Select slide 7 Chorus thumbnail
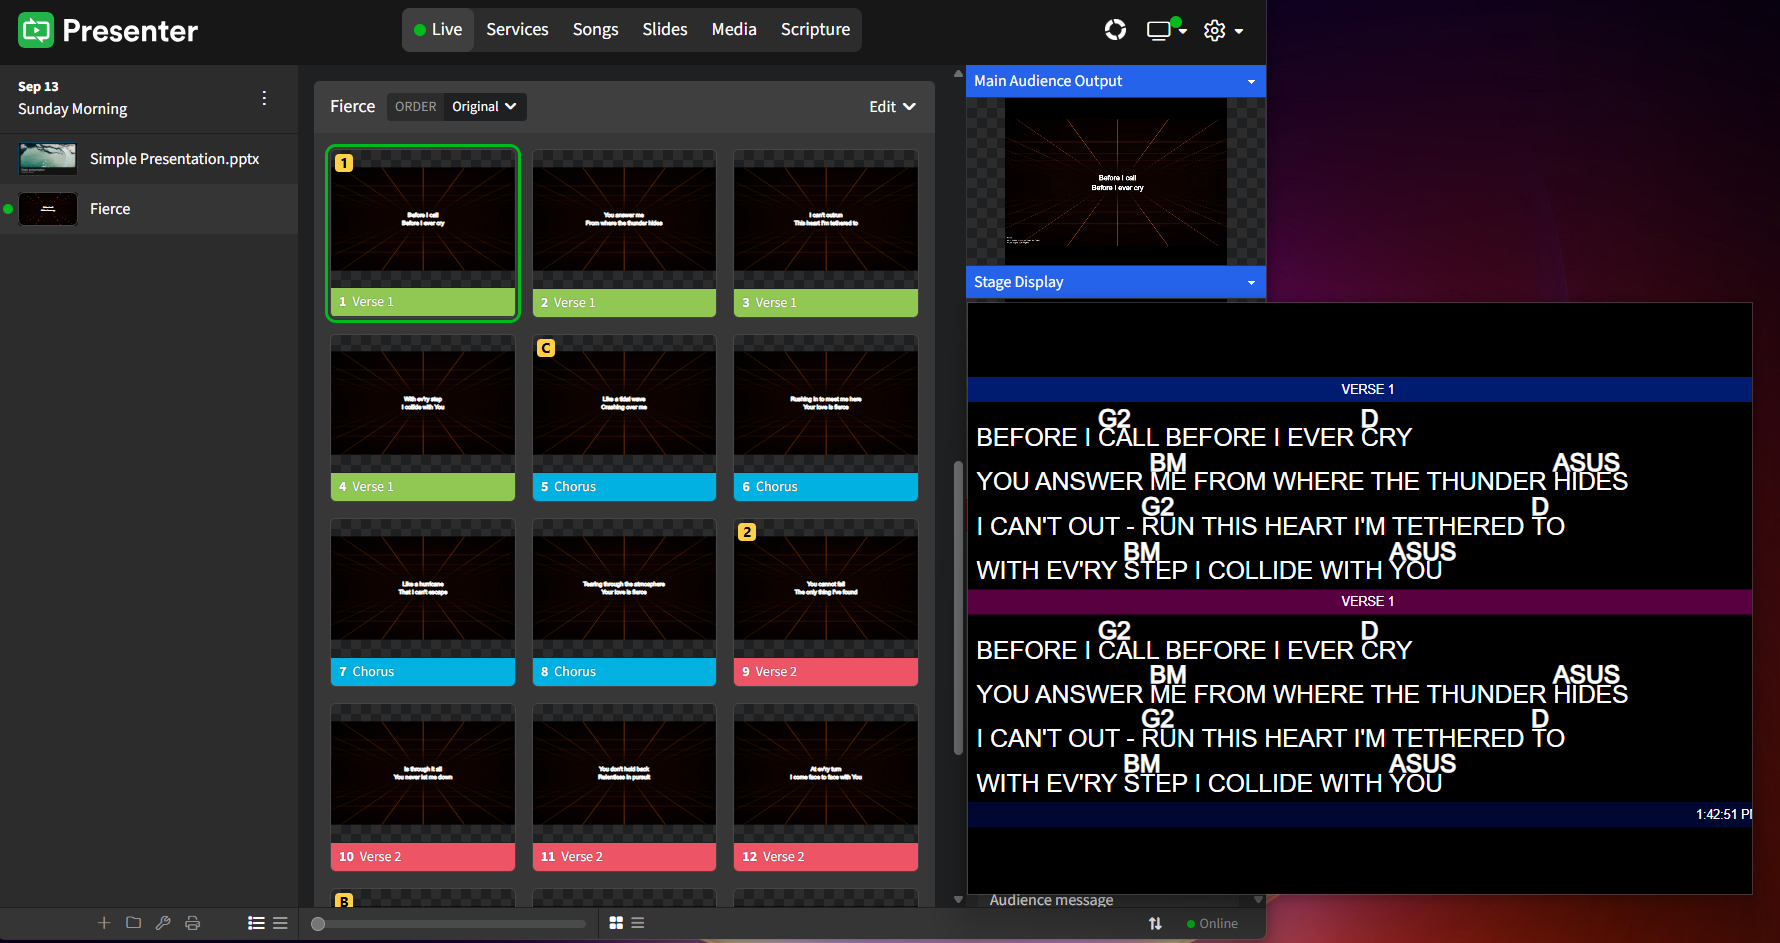Screen dimensions: 1780x943 coord(423,603)
